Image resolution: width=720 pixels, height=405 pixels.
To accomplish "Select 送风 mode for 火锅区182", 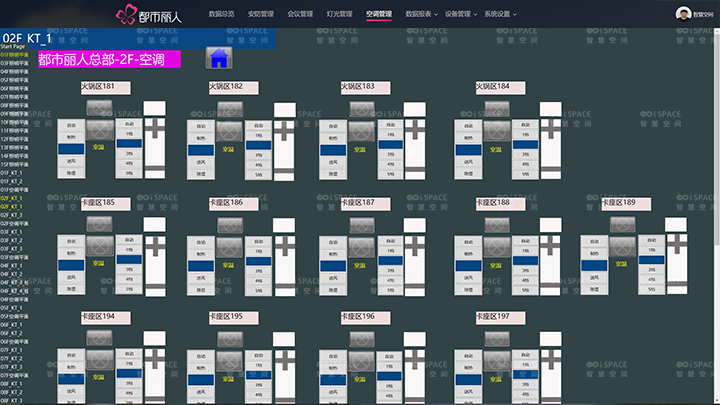I will point(201,160).
